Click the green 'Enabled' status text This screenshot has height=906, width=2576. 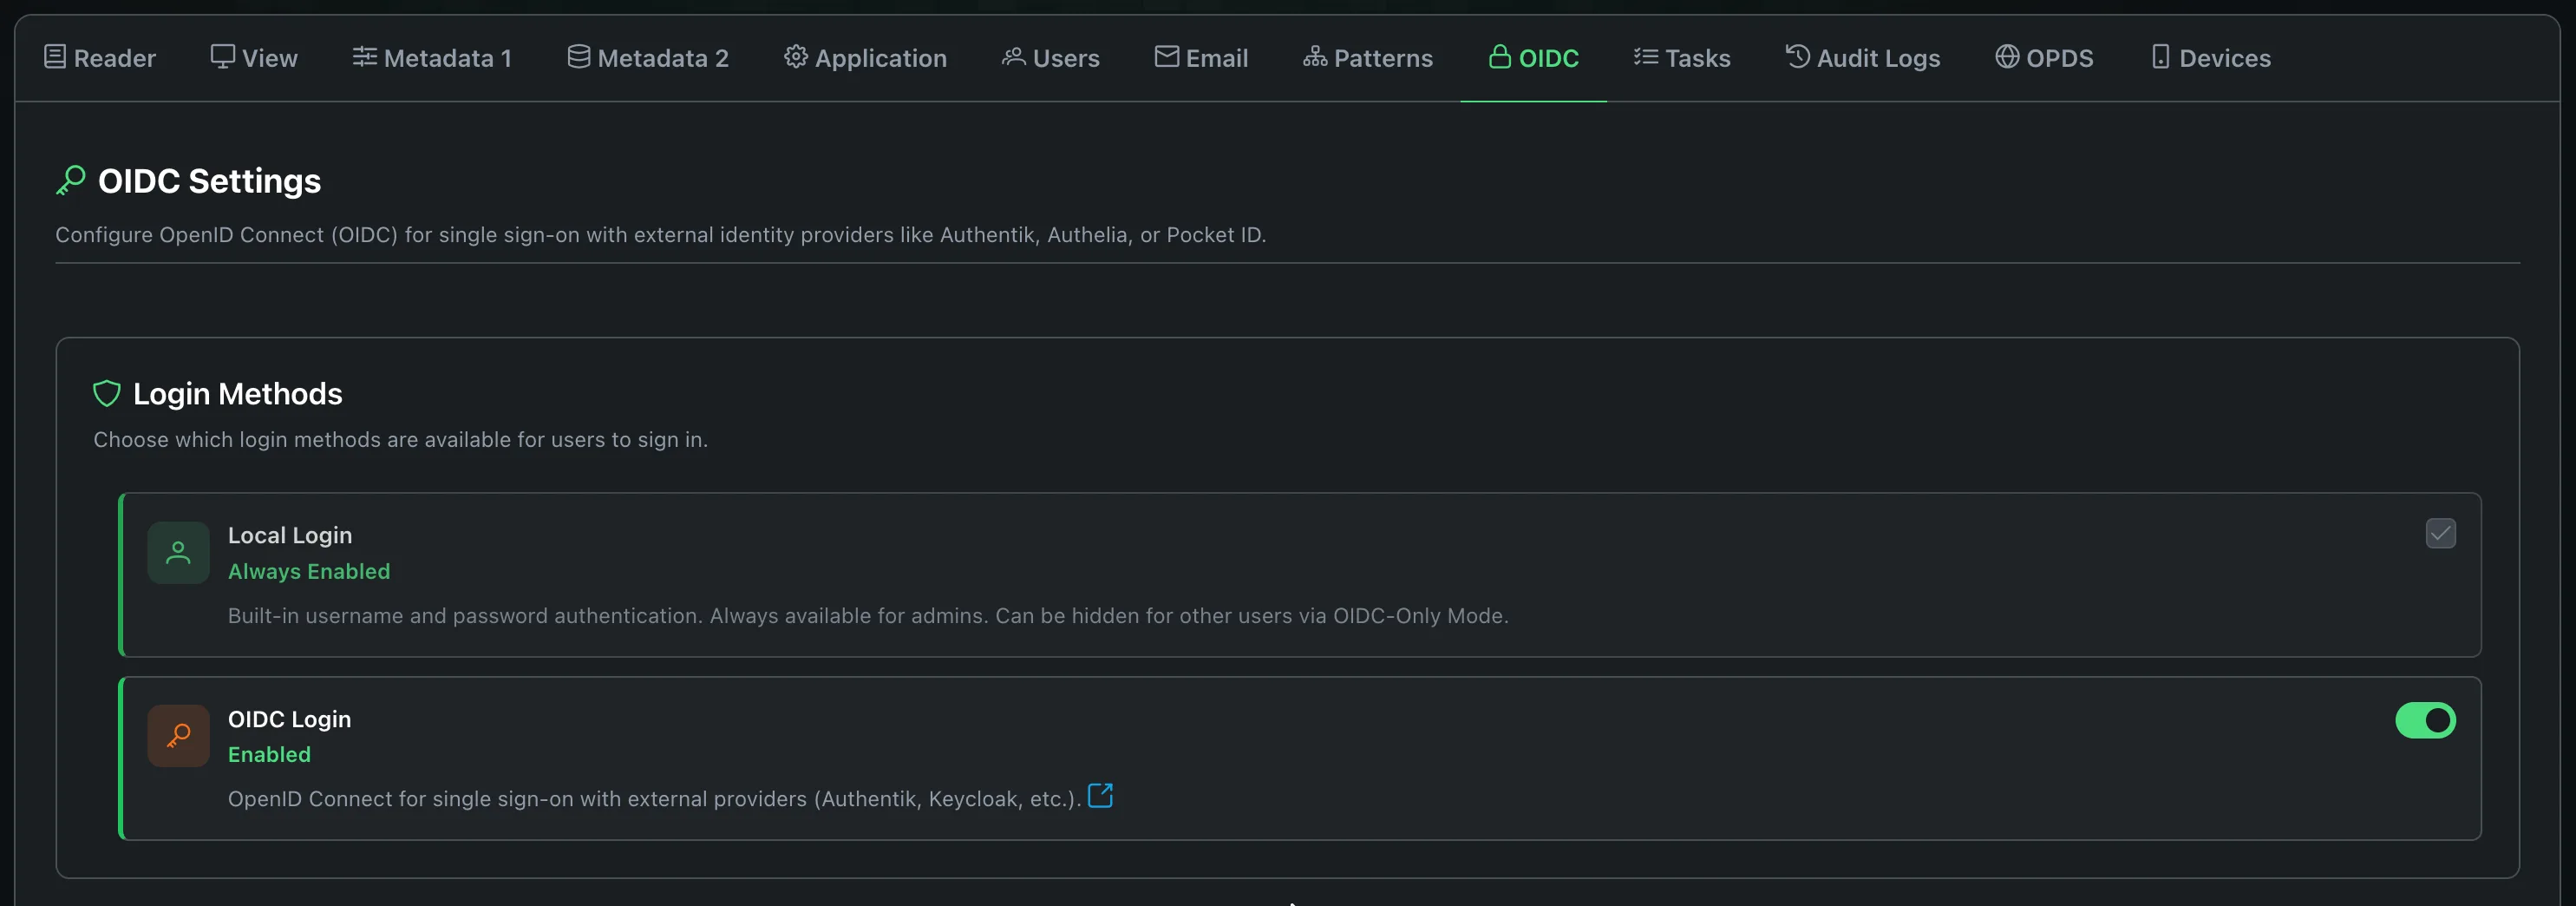tap(269, 754)
